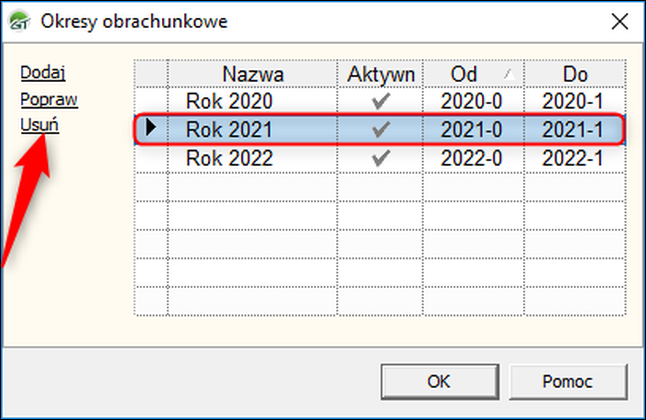Screen dimensions: 646x420
Task: Click the sort arrow in Od column header
Action: 509,74
